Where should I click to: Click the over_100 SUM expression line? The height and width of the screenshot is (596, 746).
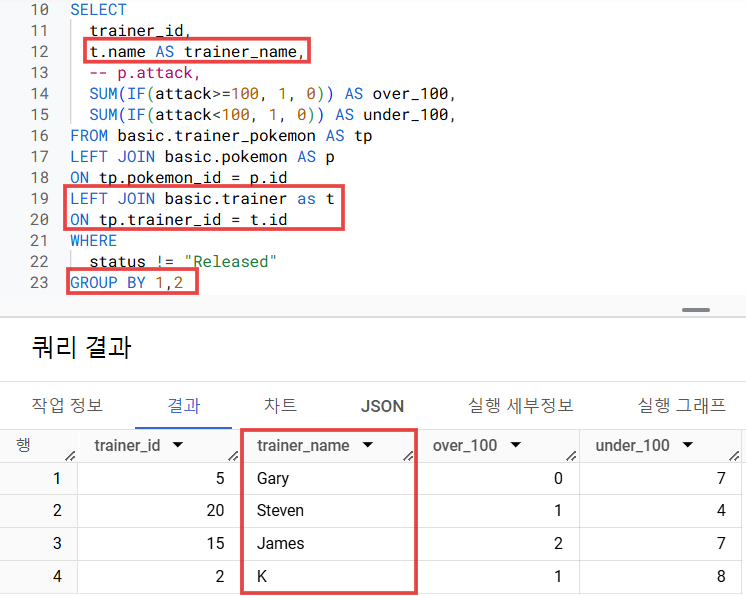(272, 94)
